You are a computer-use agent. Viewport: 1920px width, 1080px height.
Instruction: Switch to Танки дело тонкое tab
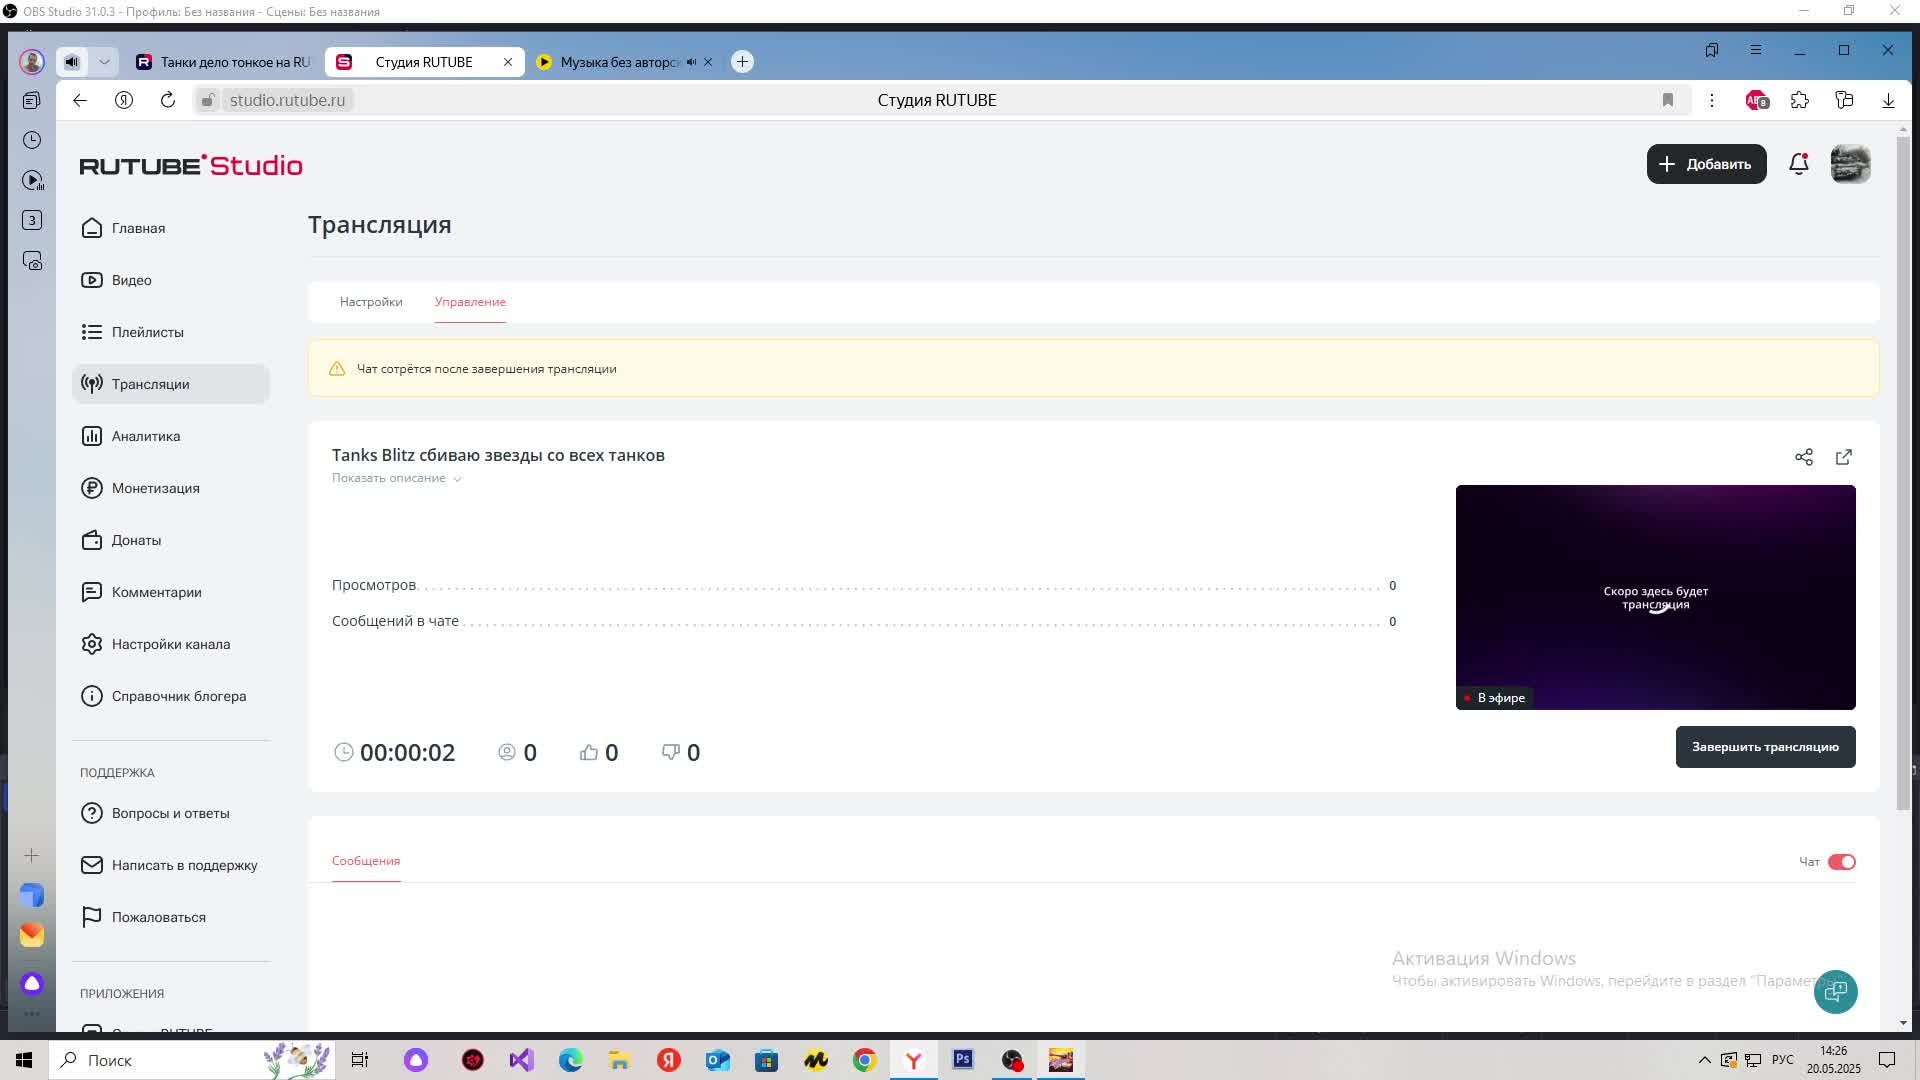[225, 62]
